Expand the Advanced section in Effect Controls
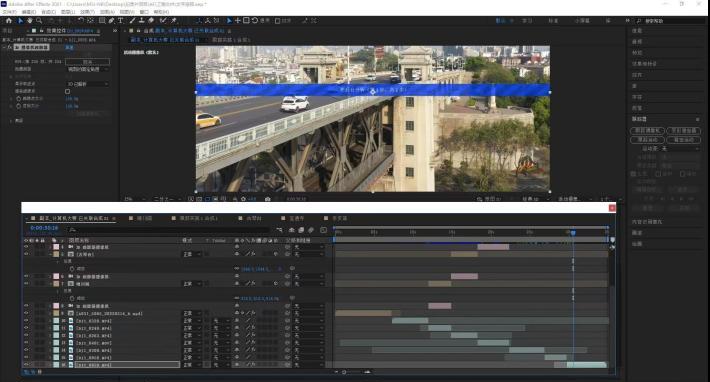 click(11, 121)
